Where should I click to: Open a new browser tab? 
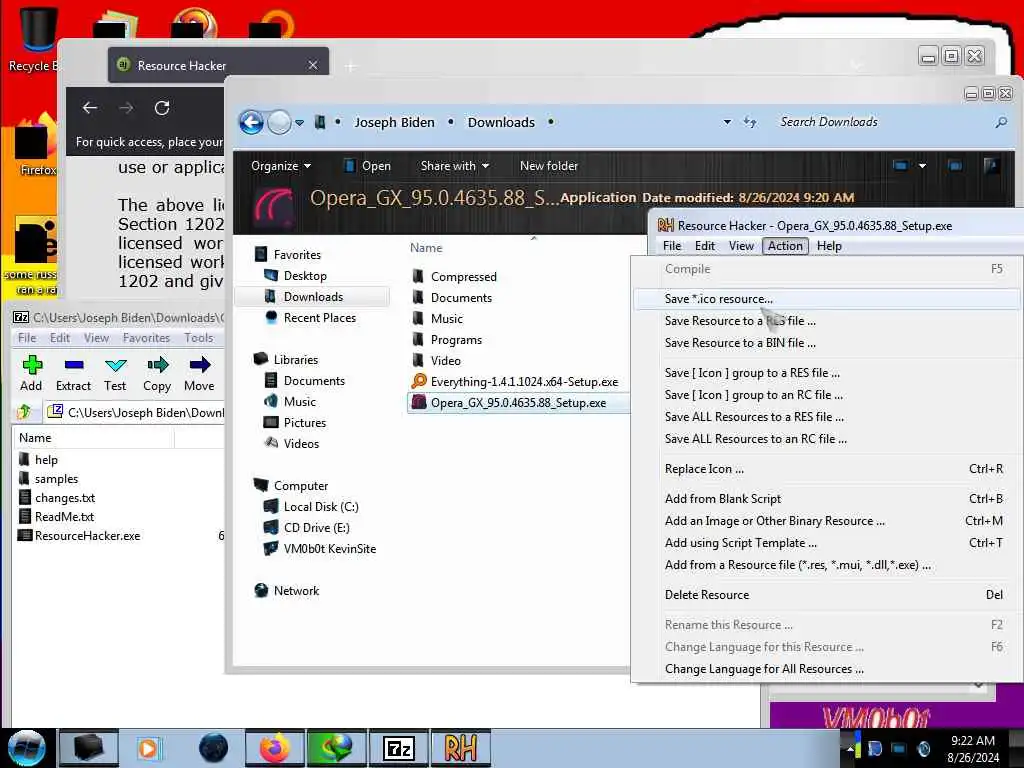click(351, 66)
